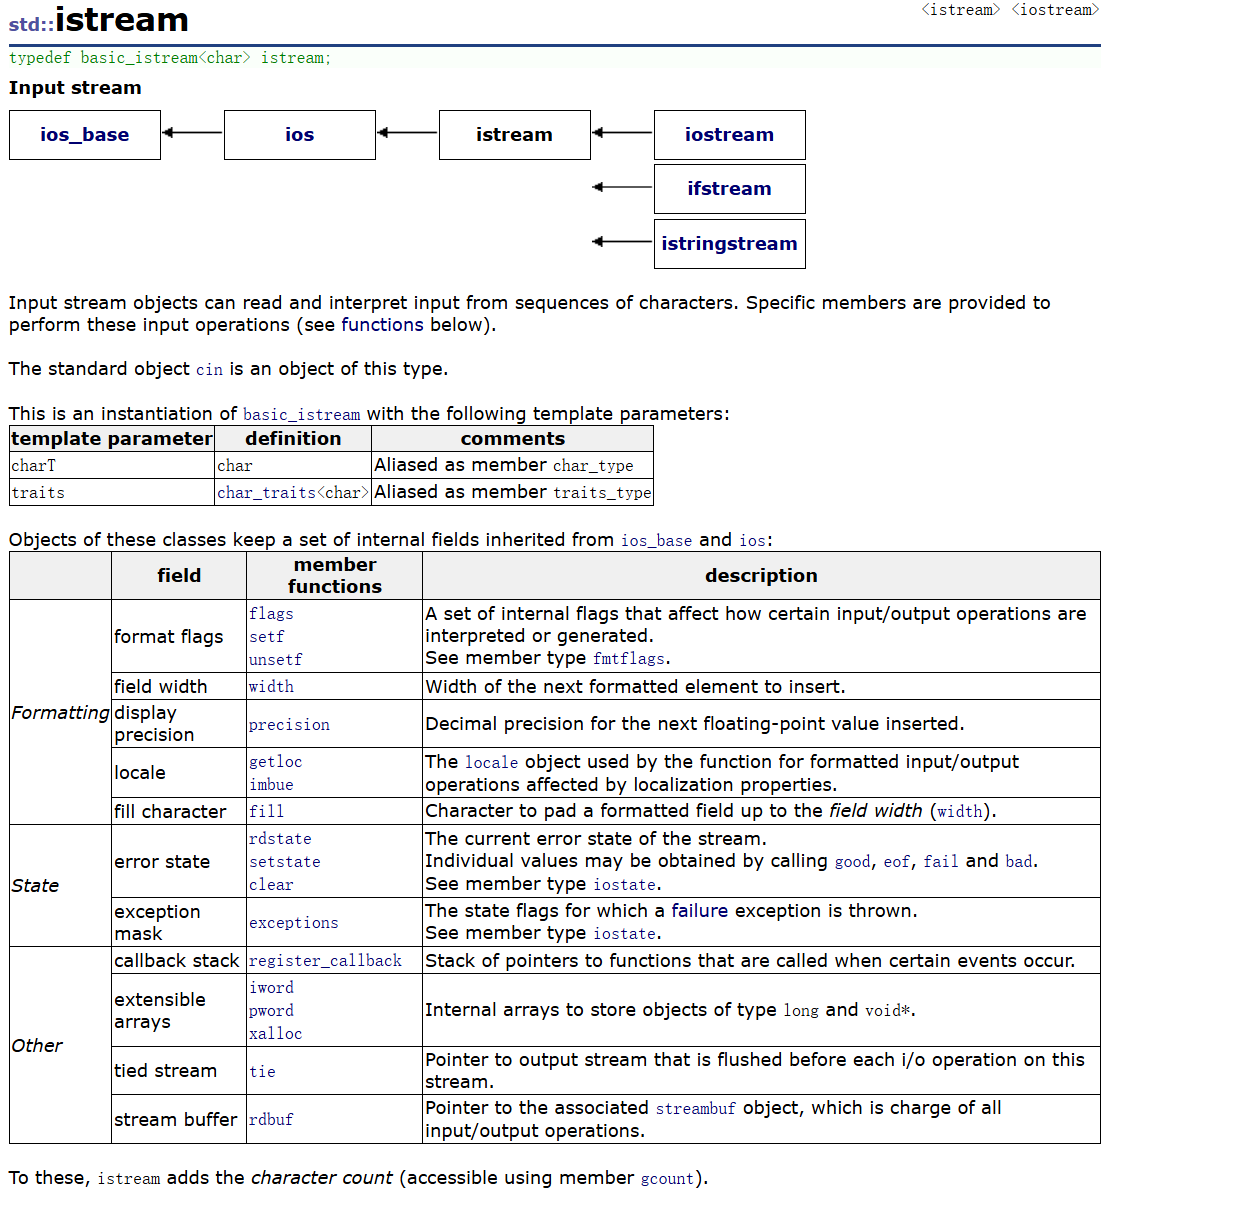Viewport: 1238px width, 1216px height.
Task: Click the pword member function
Action: pos(271,1011)
